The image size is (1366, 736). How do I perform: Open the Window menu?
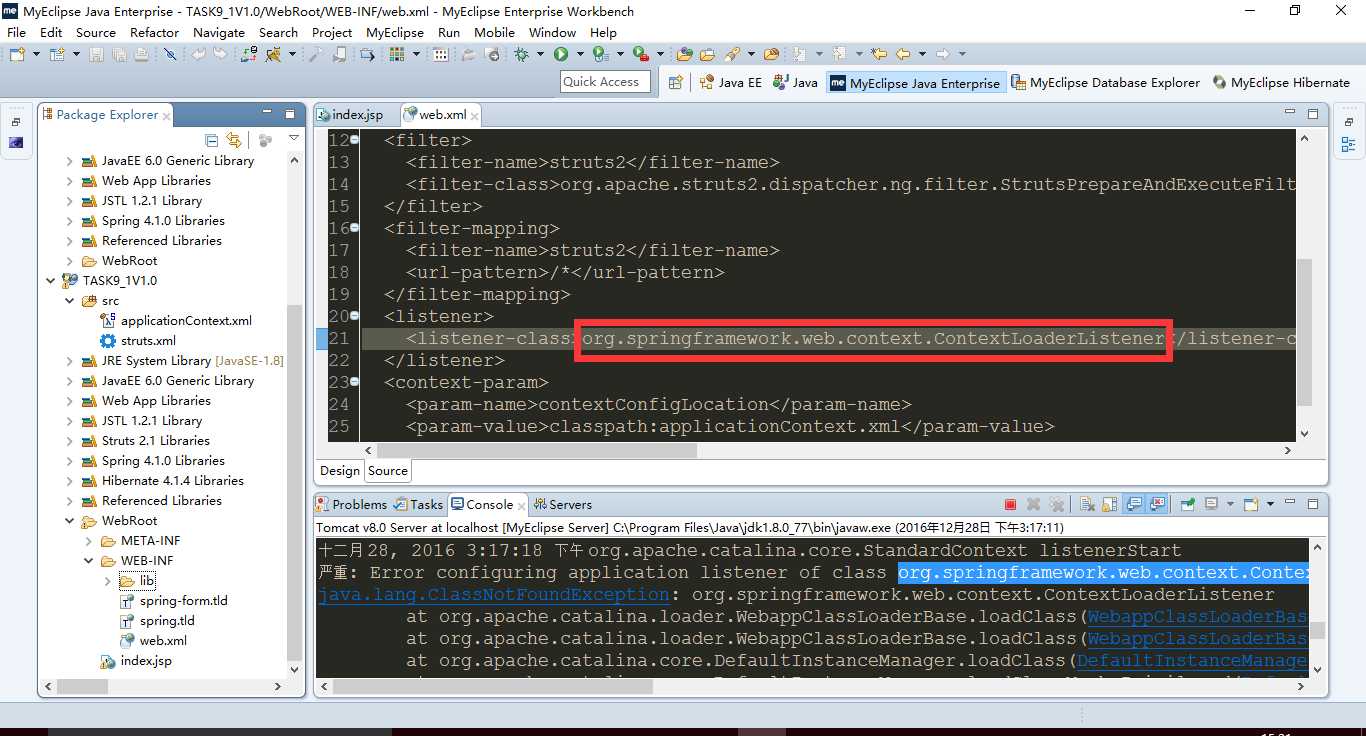point(552,32)
